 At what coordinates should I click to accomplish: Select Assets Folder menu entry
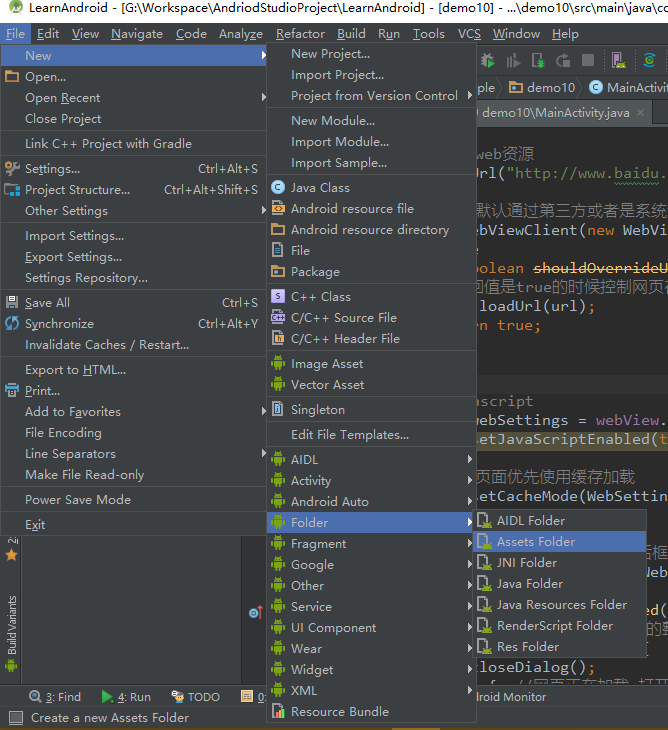560,541
